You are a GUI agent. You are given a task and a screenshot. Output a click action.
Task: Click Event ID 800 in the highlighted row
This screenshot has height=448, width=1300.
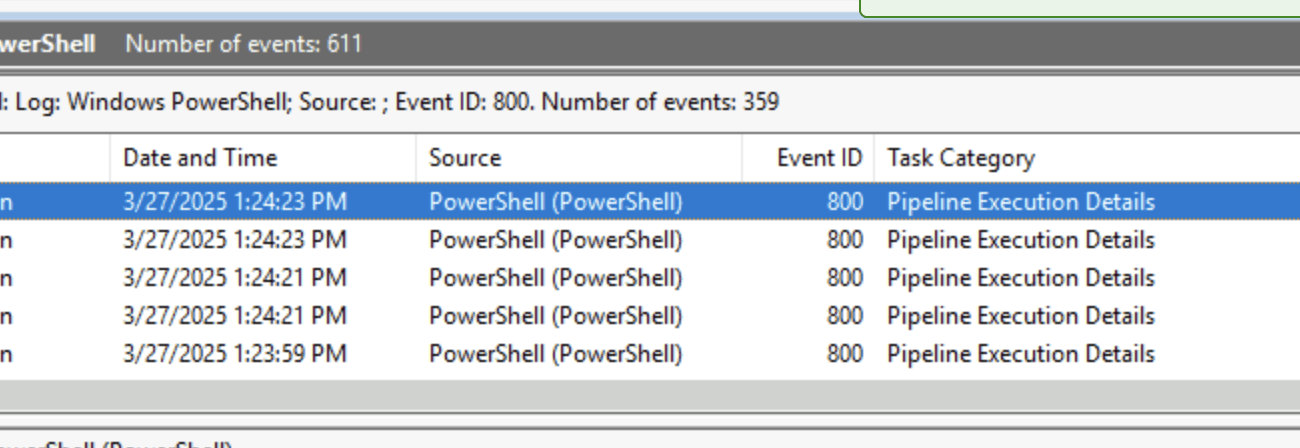tap(844, 202)
